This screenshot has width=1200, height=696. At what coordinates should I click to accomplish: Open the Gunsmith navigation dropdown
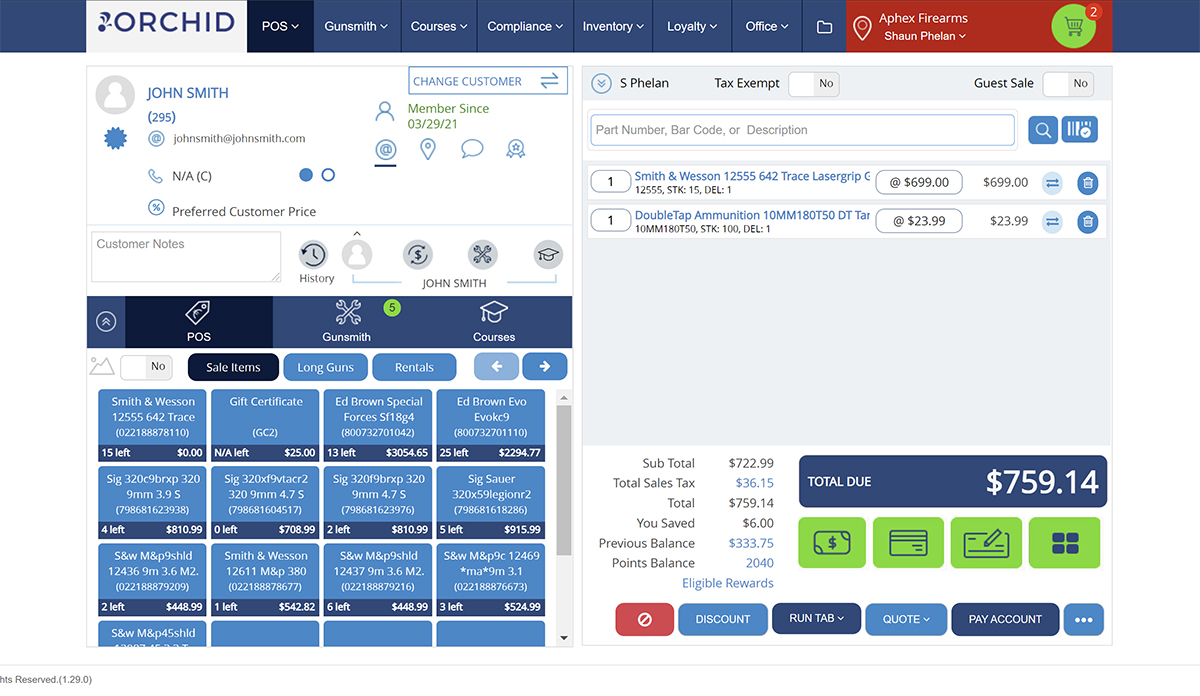356,26
